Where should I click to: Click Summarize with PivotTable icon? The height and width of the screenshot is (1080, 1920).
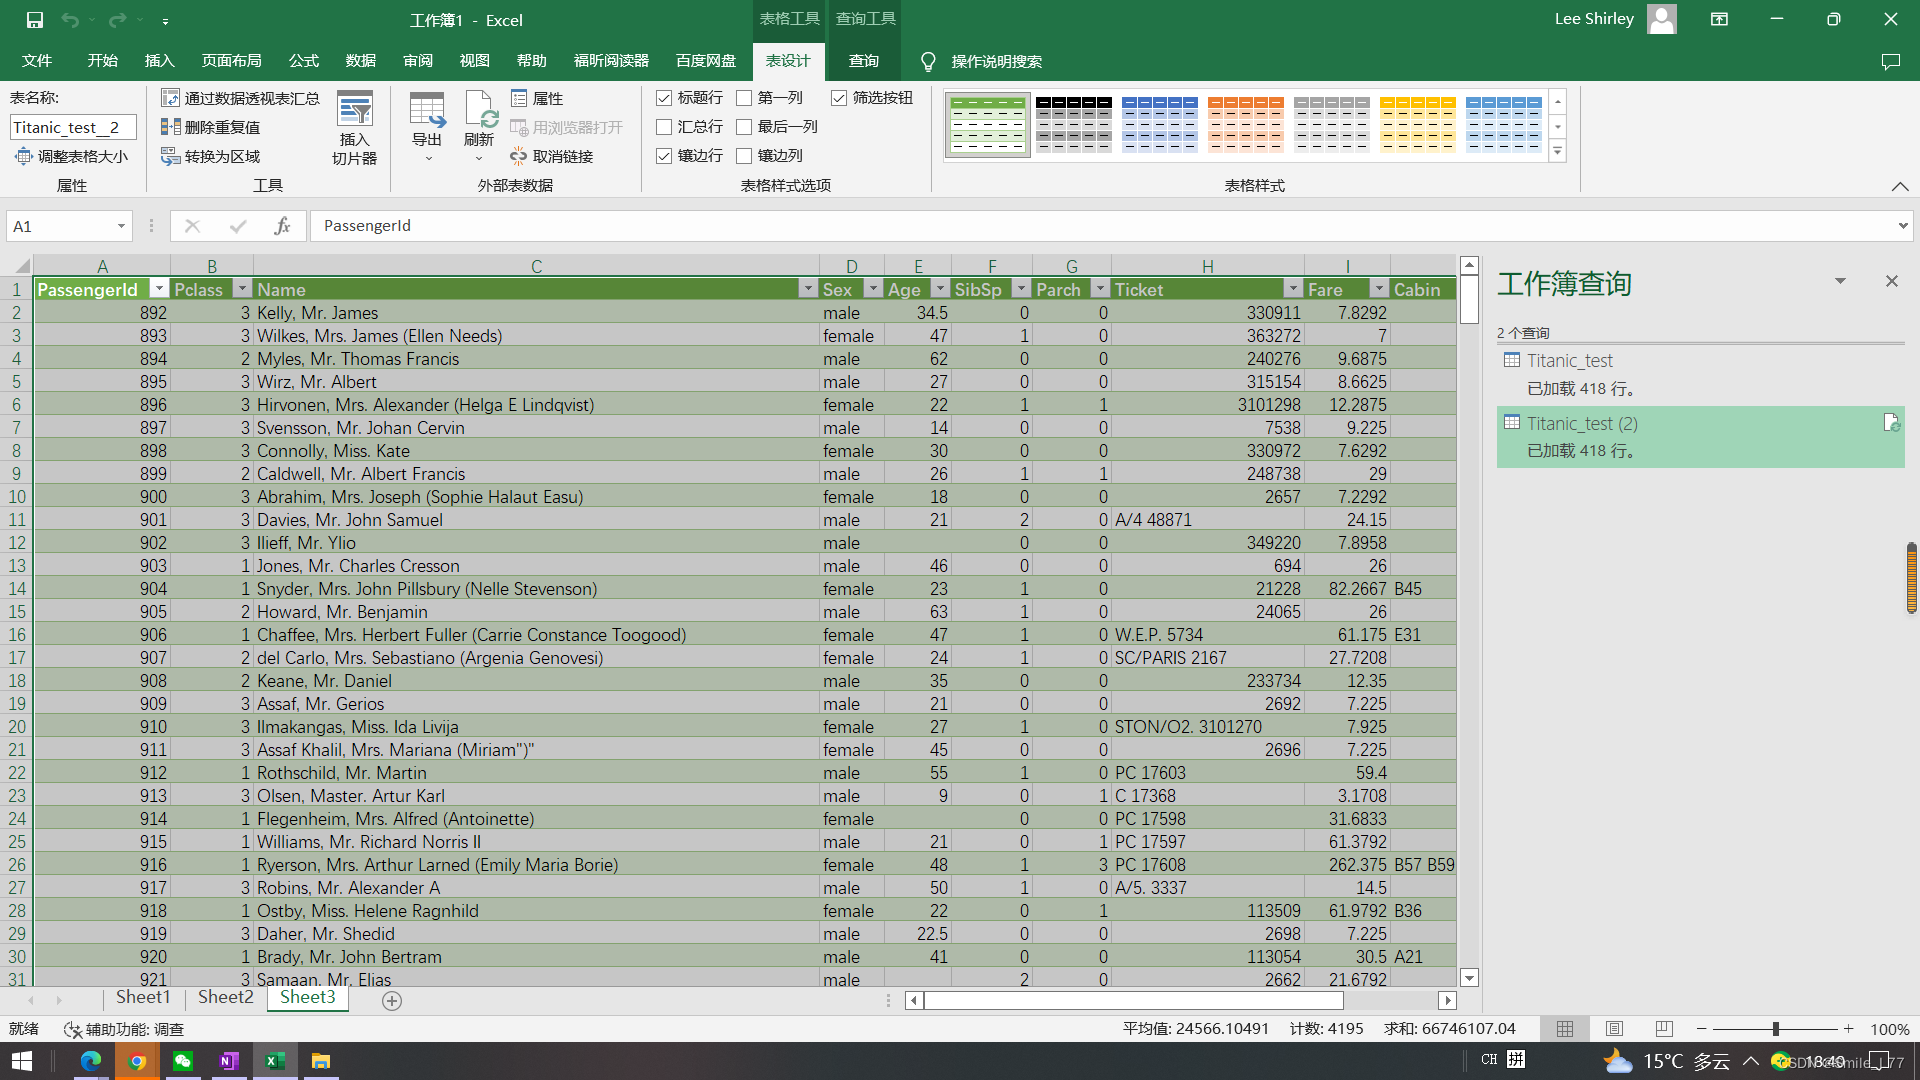171,98
